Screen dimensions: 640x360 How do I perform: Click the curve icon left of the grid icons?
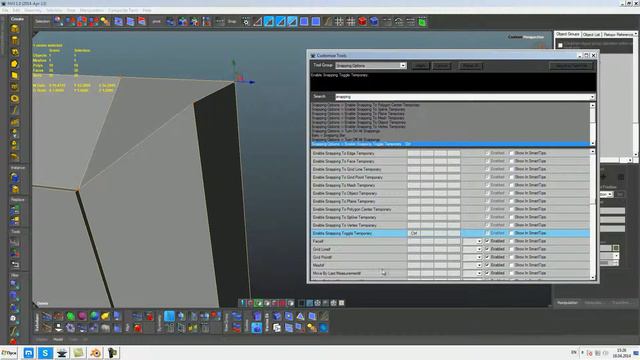[x=328, y=22]
